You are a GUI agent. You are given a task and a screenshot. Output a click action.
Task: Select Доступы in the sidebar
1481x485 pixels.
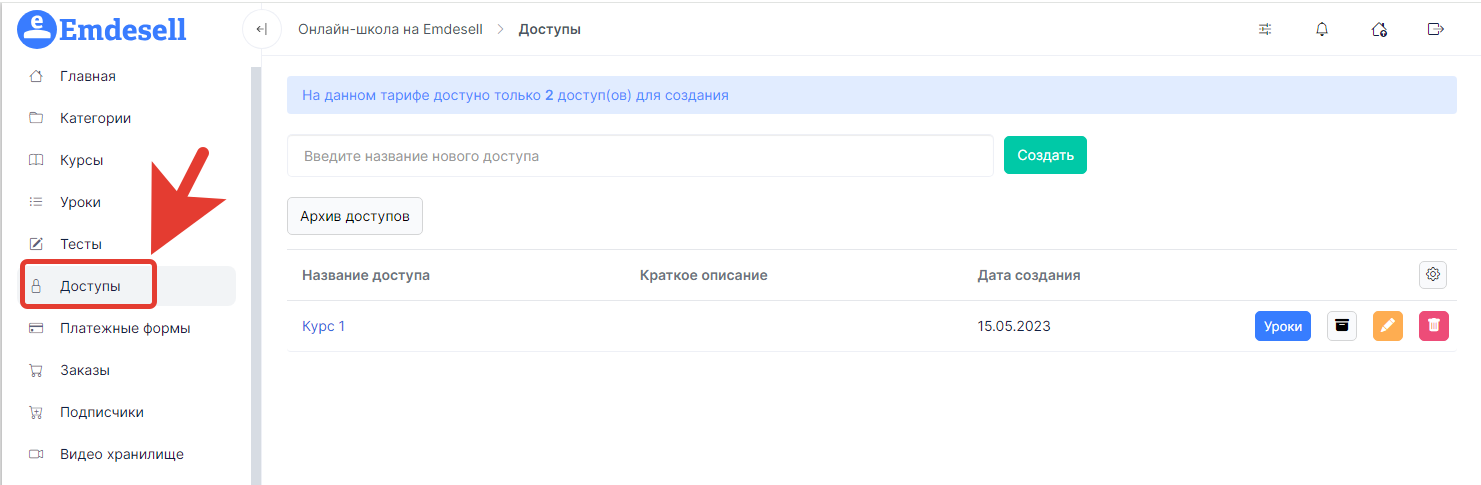[x=128, y=286]
